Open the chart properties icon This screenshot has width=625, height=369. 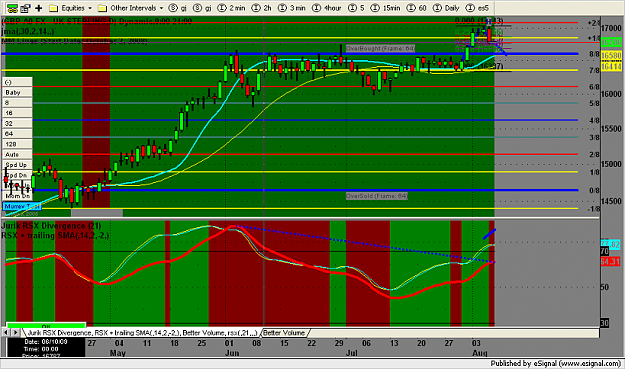tap(26, 8)
